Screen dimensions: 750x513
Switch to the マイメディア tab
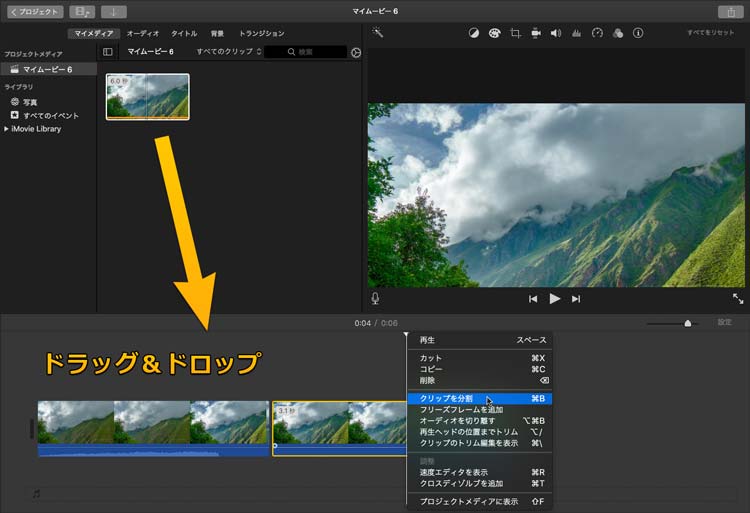click(94, 33)
